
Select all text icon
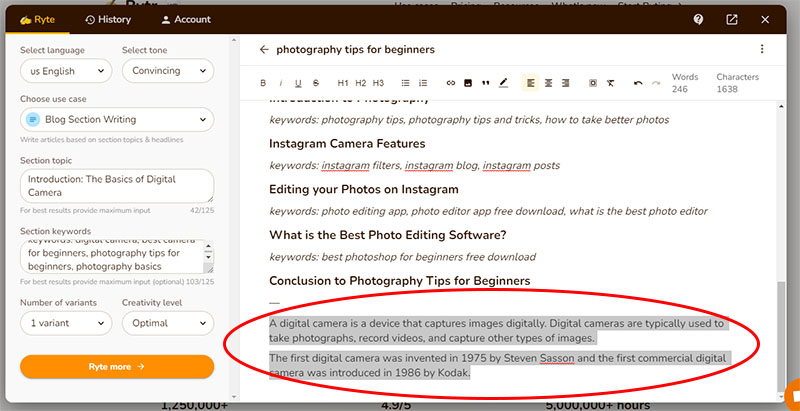[593, 83]
